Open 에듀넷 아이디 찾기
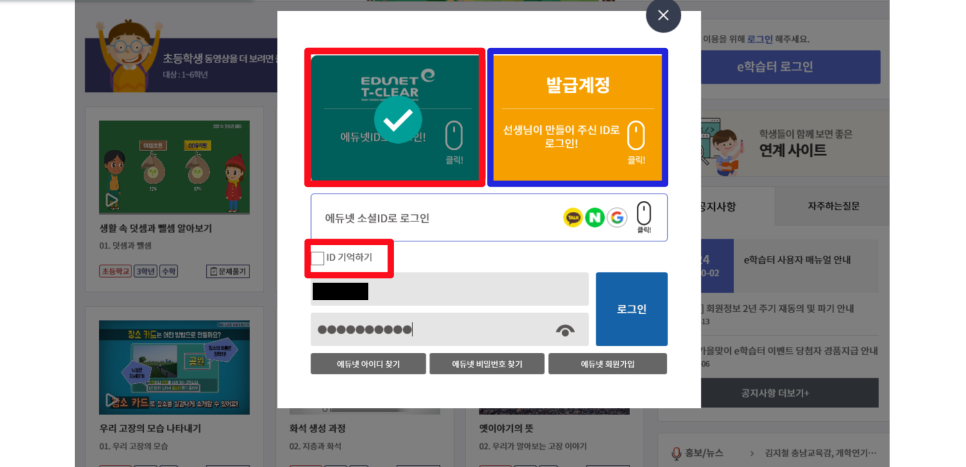Screen dimensions: 966x467 tap(368, 364)
